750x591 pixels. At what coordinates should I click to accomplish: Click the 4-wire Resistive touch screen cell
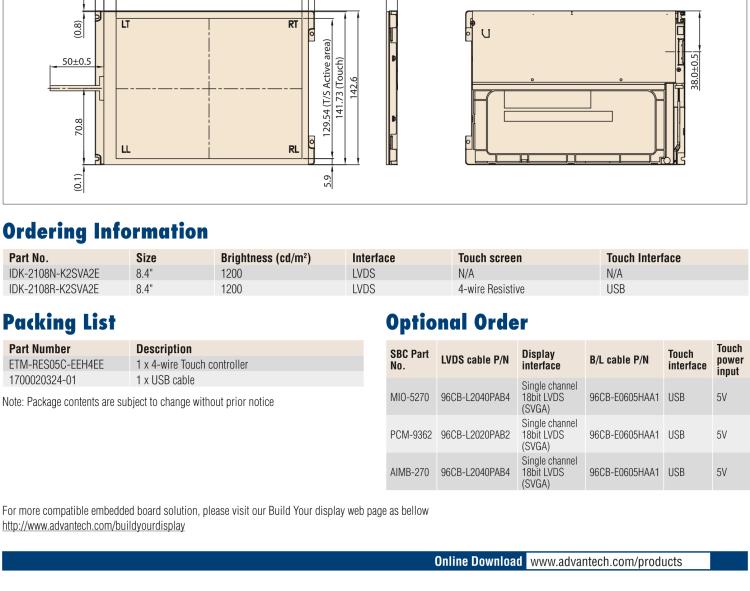(x=491, y=289)
